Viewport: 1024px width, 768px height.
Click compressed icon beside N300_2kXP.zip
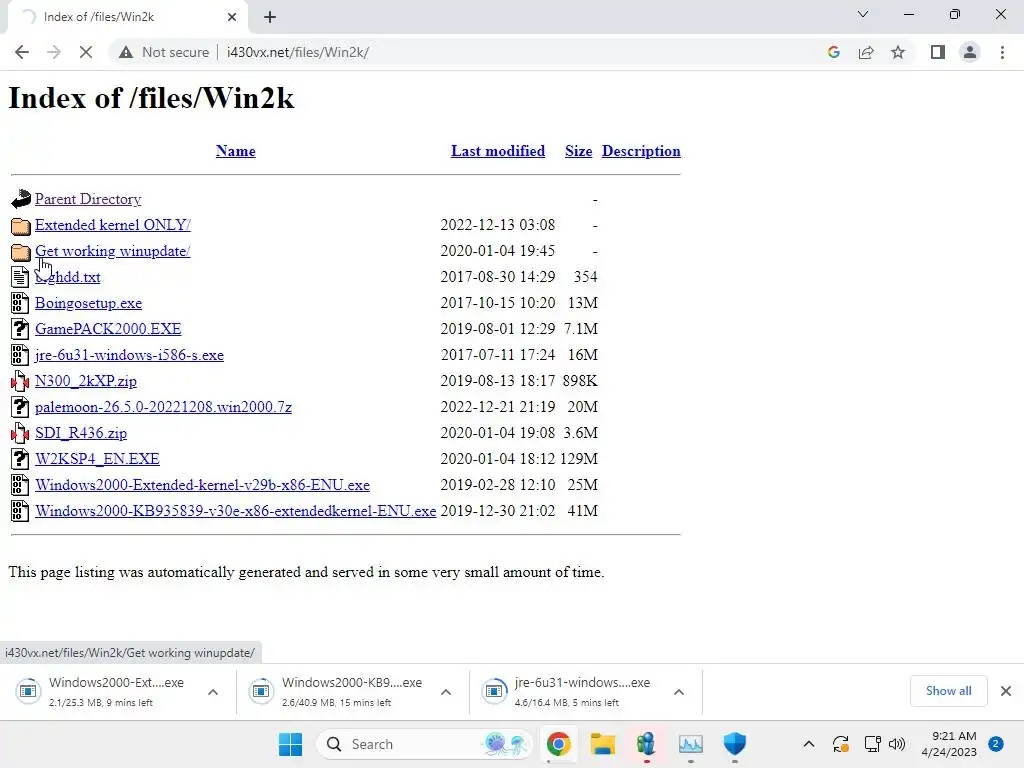click(x=20, y=381)
